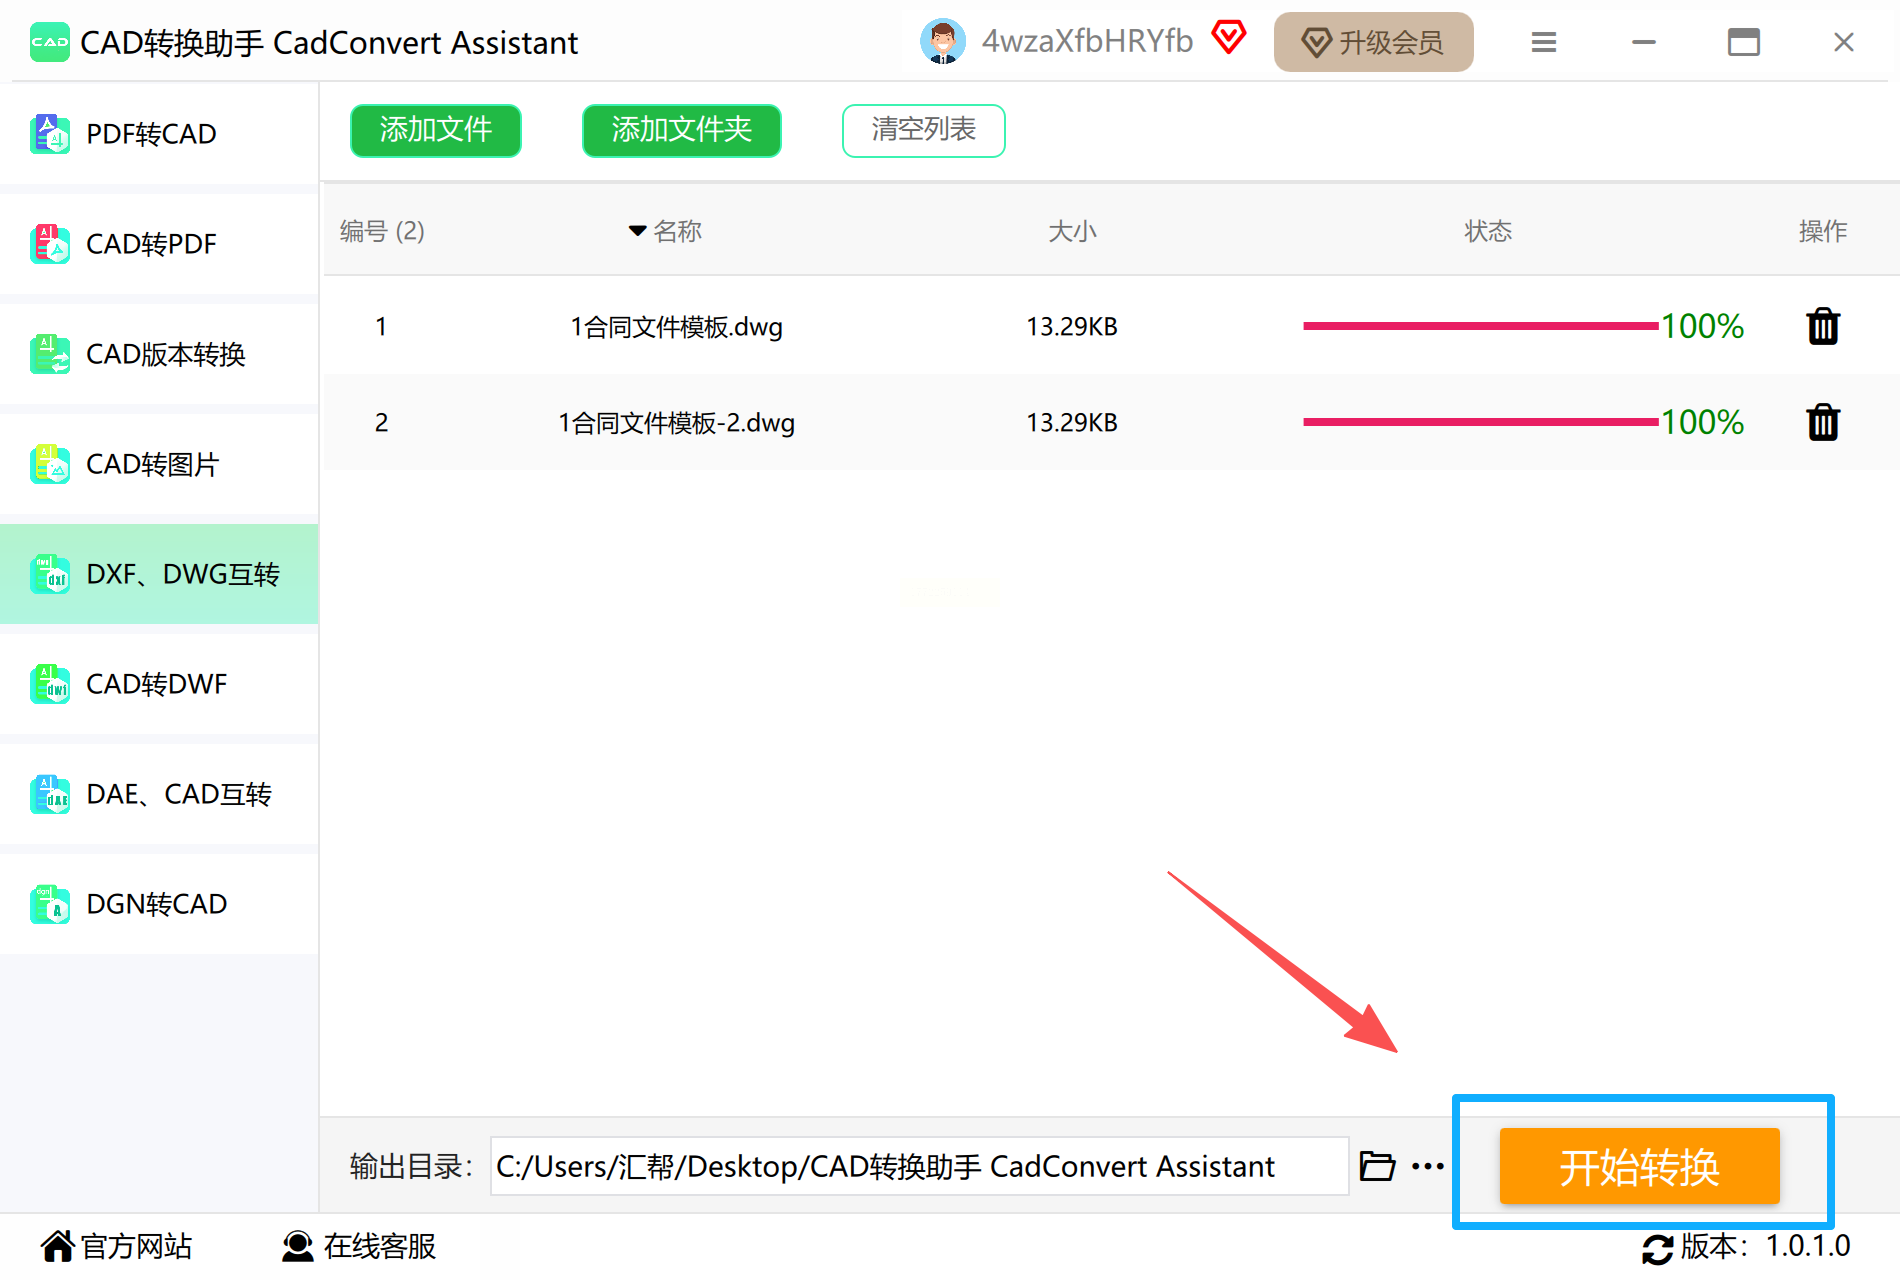Image resolution: width=1900 pixels, height=1280 pixels.
Task: Remove 1合同文件模板-2.dwg using its trash icon
Action: (x=1823, y=422)
